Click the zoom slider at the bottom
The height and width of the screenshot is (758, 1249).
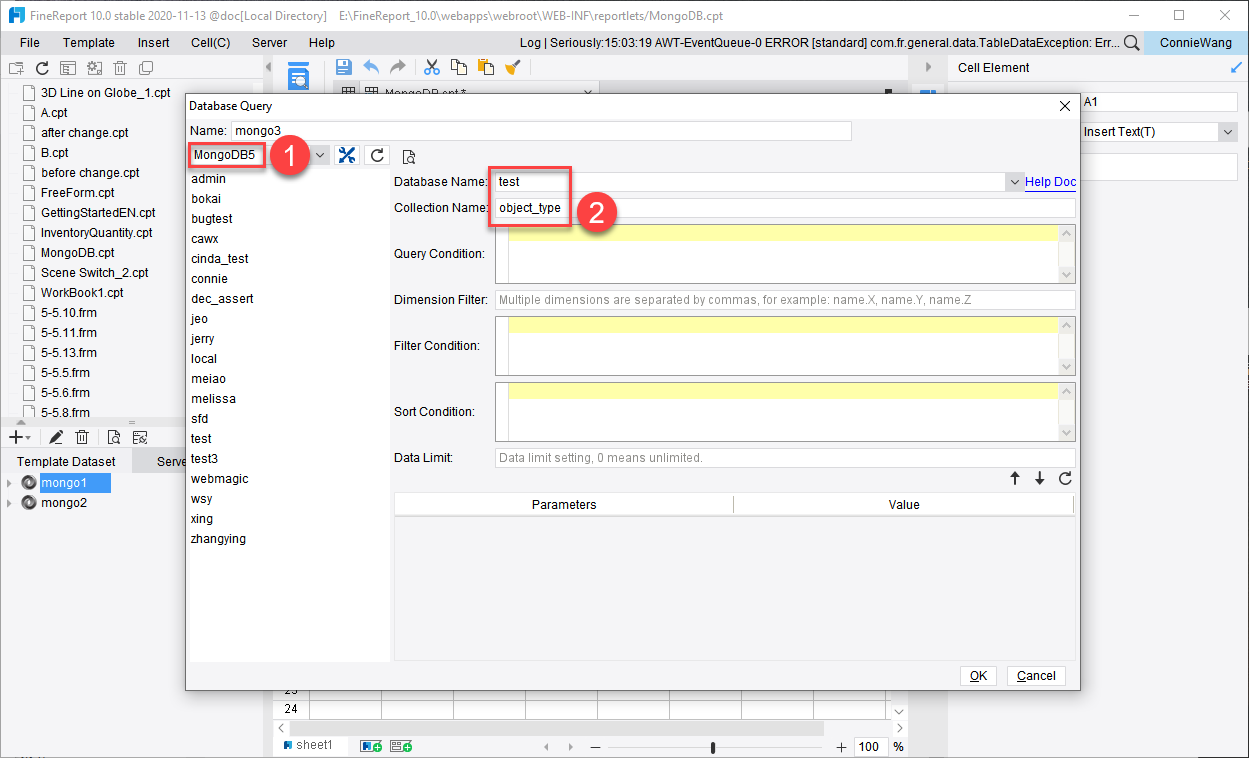coord(713,745)
